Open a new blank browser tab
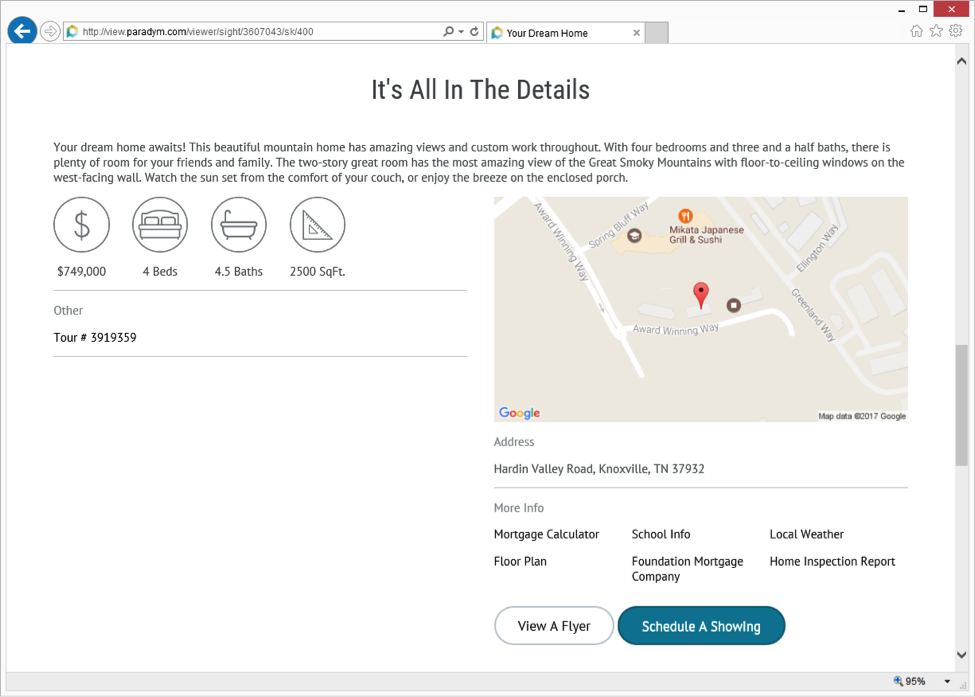Image resolution: width=975 pixels, height=697 pixels. (x=657, y=33)
